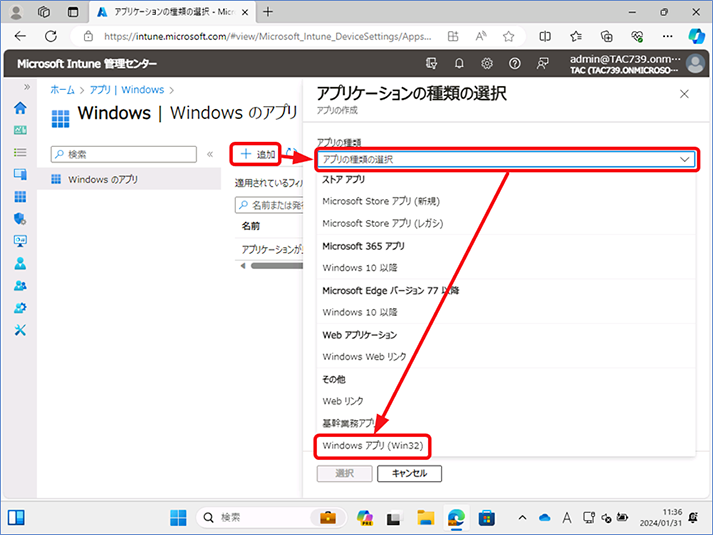Click the browser address bar URL

tap(267, 36)
